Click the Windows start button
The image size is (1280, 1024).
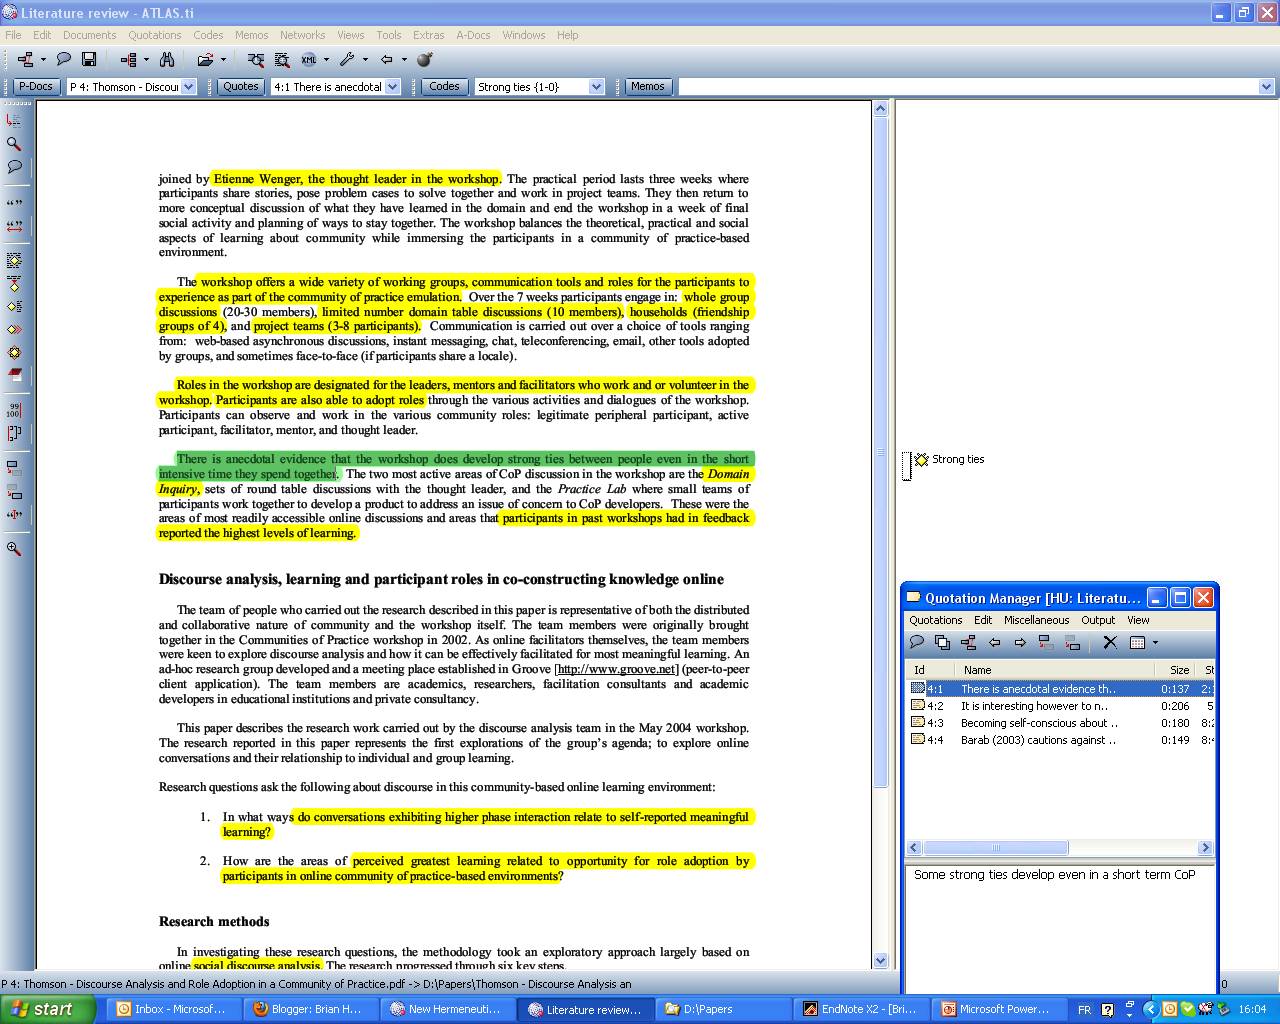[x=46, y=1009]
